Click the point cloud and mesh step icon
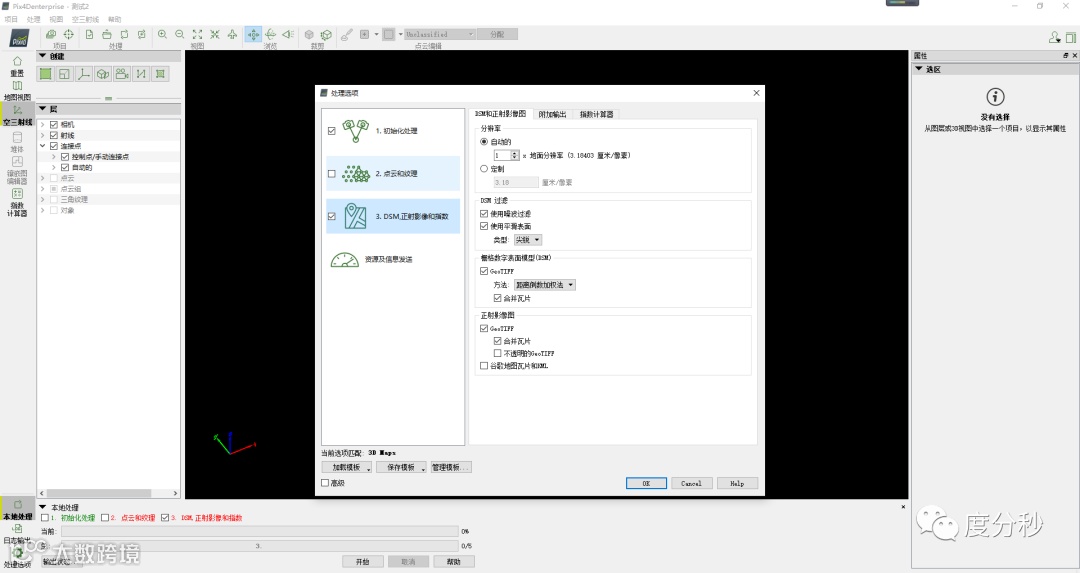Screen dimensions: 1080x573 pos(355,174)
